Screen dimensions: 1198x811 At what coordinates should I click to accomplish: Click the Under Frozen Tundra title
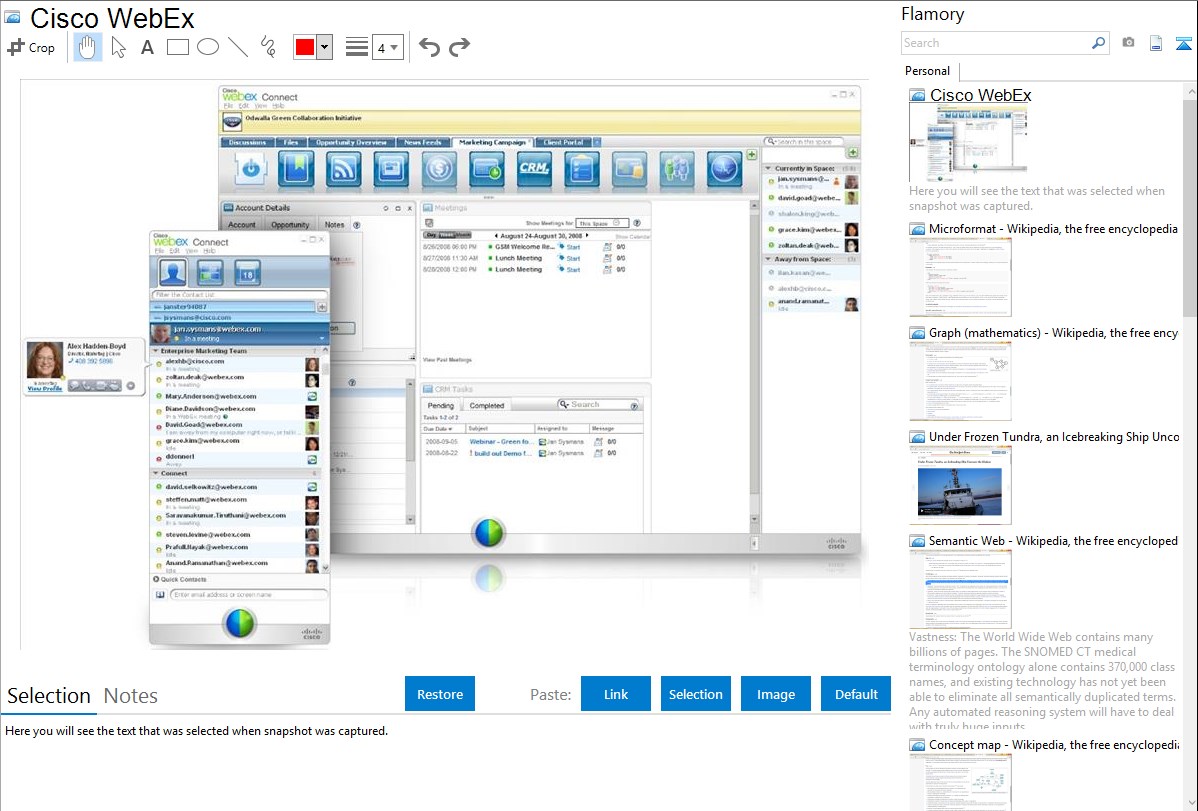pyautogui.click(x=1054, y=436)
